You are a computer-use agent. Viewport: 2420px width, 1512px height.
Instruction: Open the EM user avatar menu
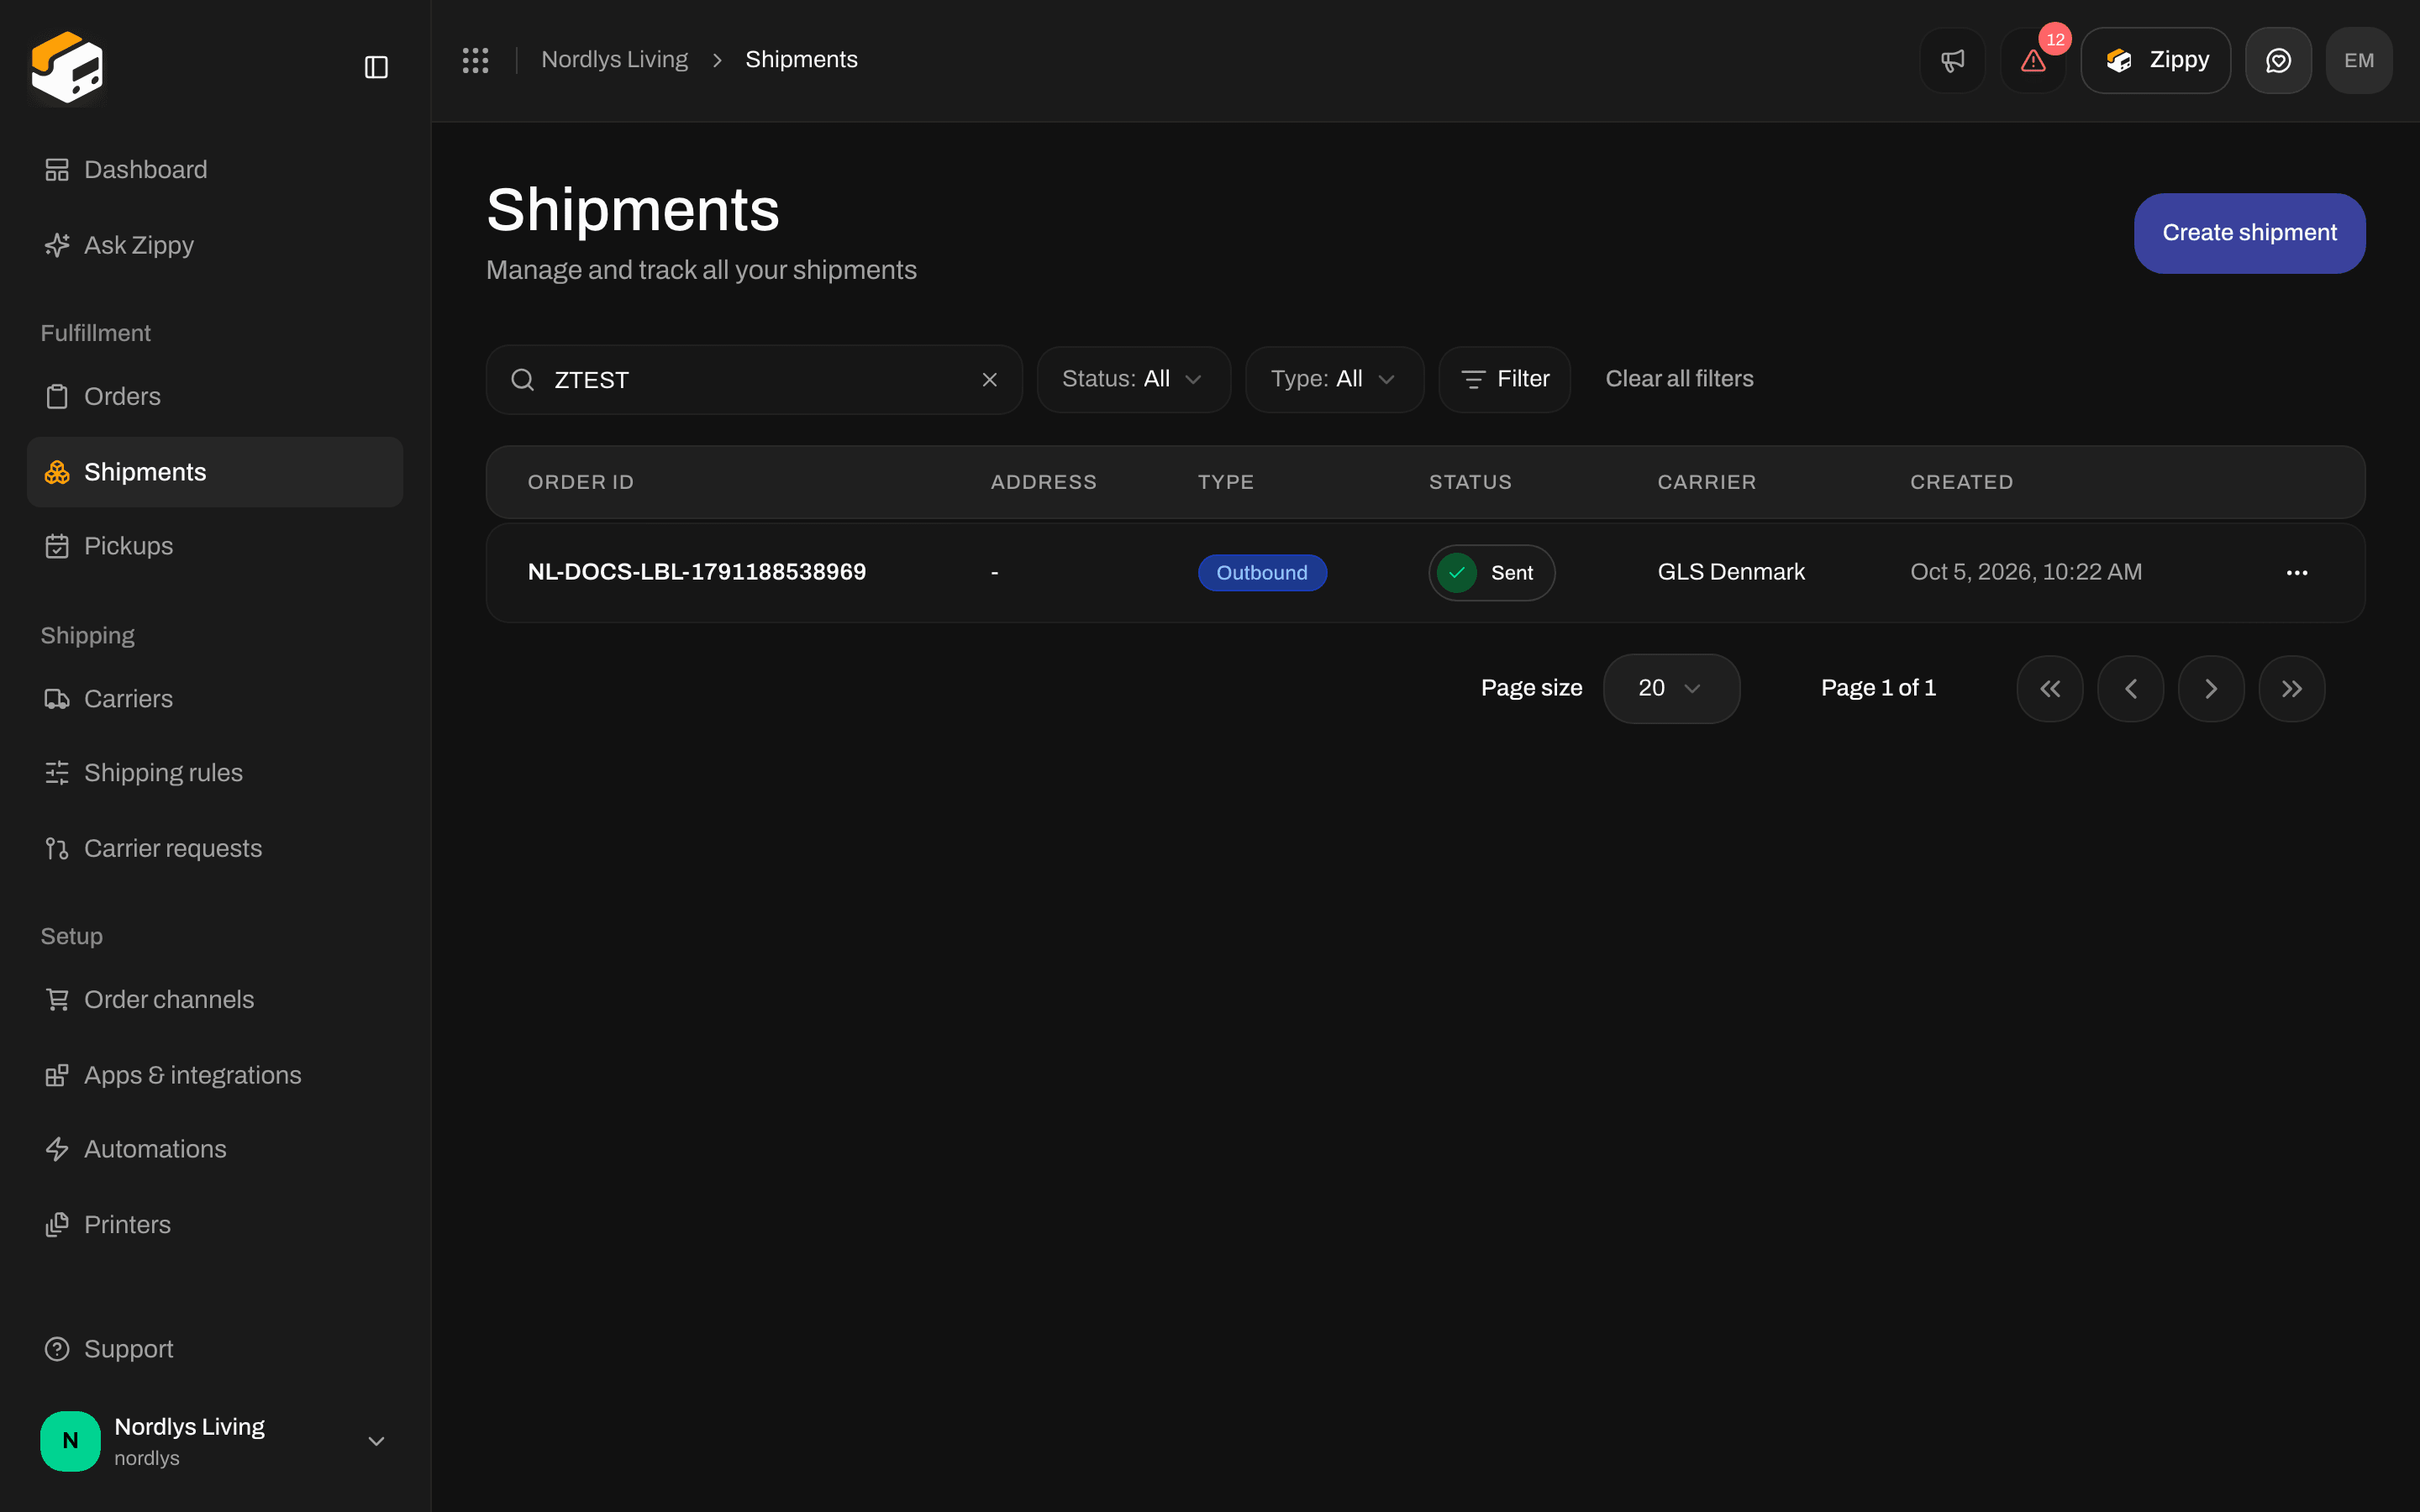(x=2359, y=60)
